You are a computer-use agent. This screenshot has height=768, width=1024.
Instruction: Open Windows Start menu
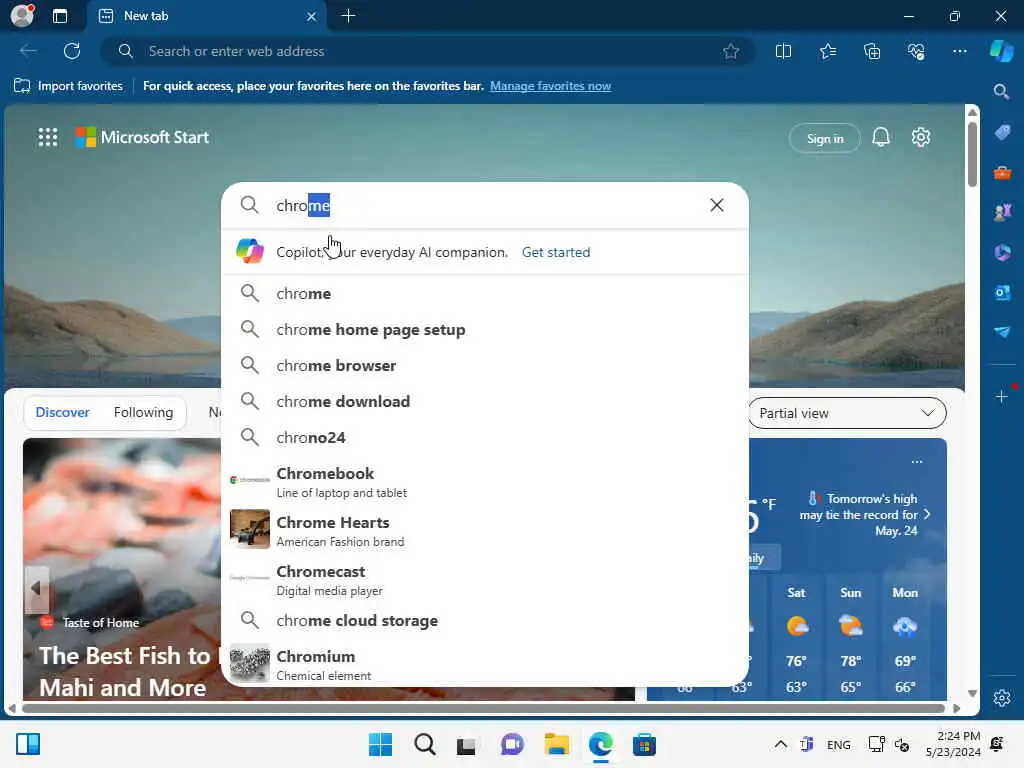pyautogui.click(x=380, y=744)
